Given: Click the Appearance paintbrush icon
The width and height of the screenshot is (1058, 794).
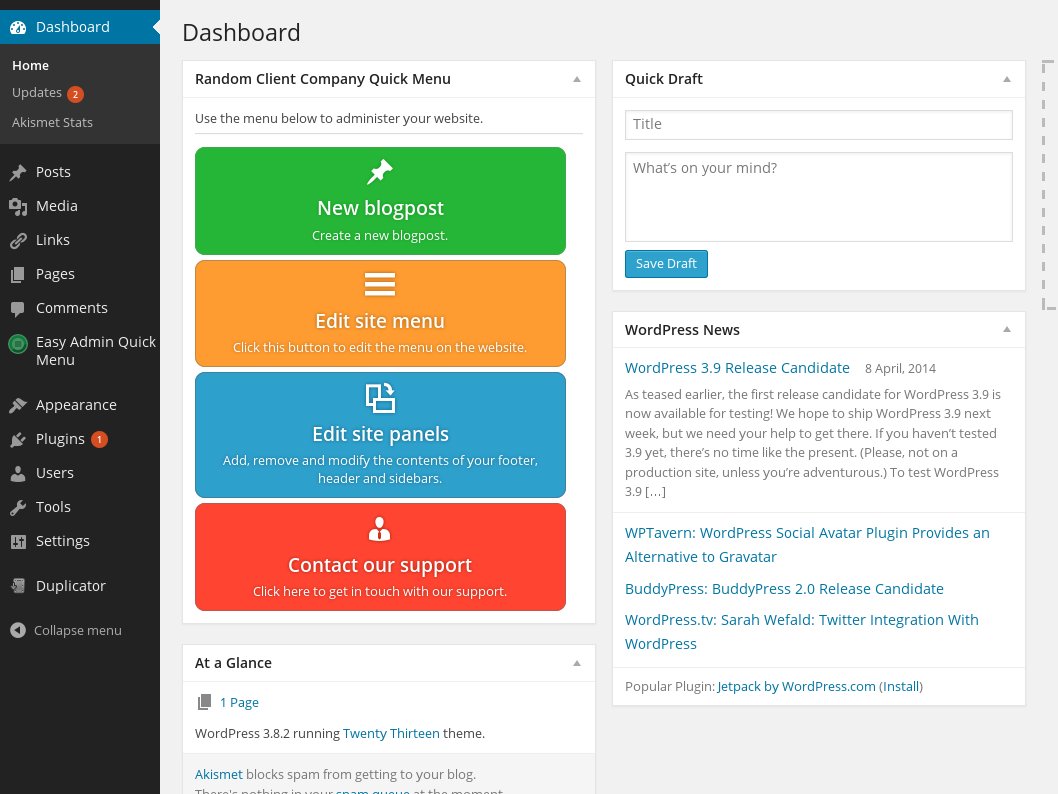Looking at the screenshot, I should tap(18, 405).
